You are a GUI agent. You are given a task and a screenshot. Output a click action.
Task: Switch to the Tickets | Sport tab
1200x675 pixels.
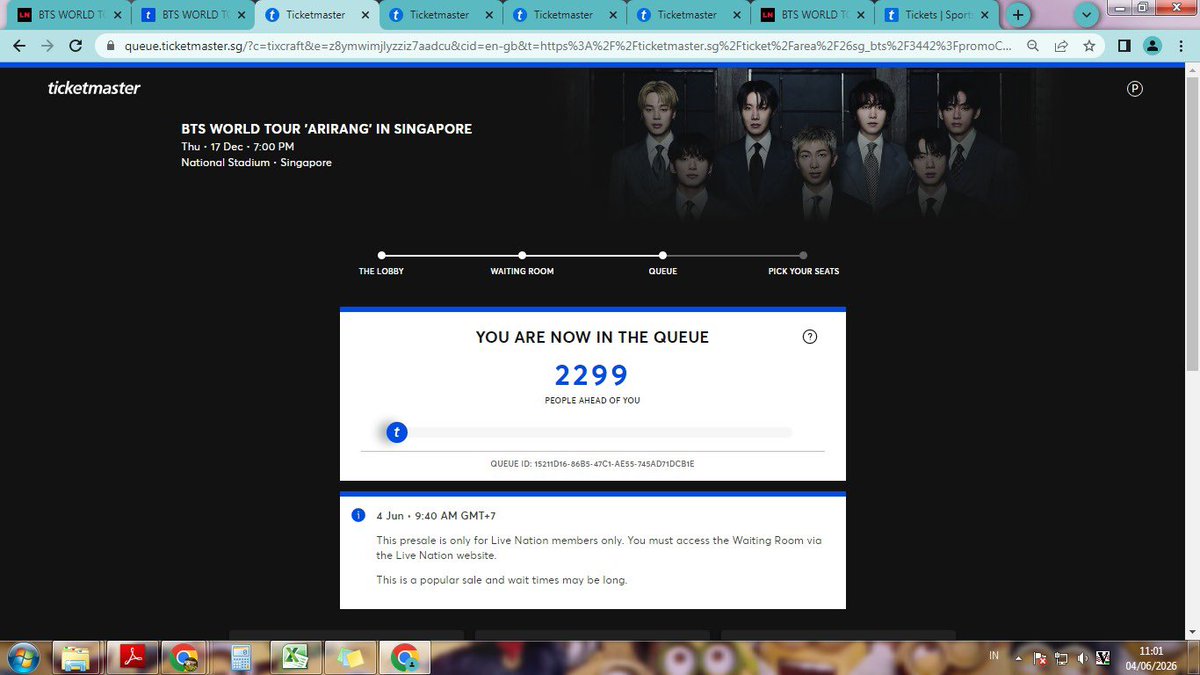click(936, 15)
